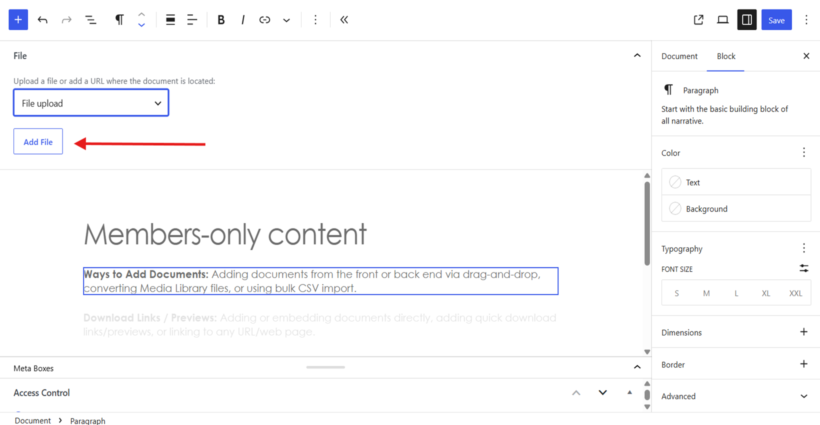Screen dimensions: 820x425
Task: Click the meta boxes resize handle
Action: (325, 367)
